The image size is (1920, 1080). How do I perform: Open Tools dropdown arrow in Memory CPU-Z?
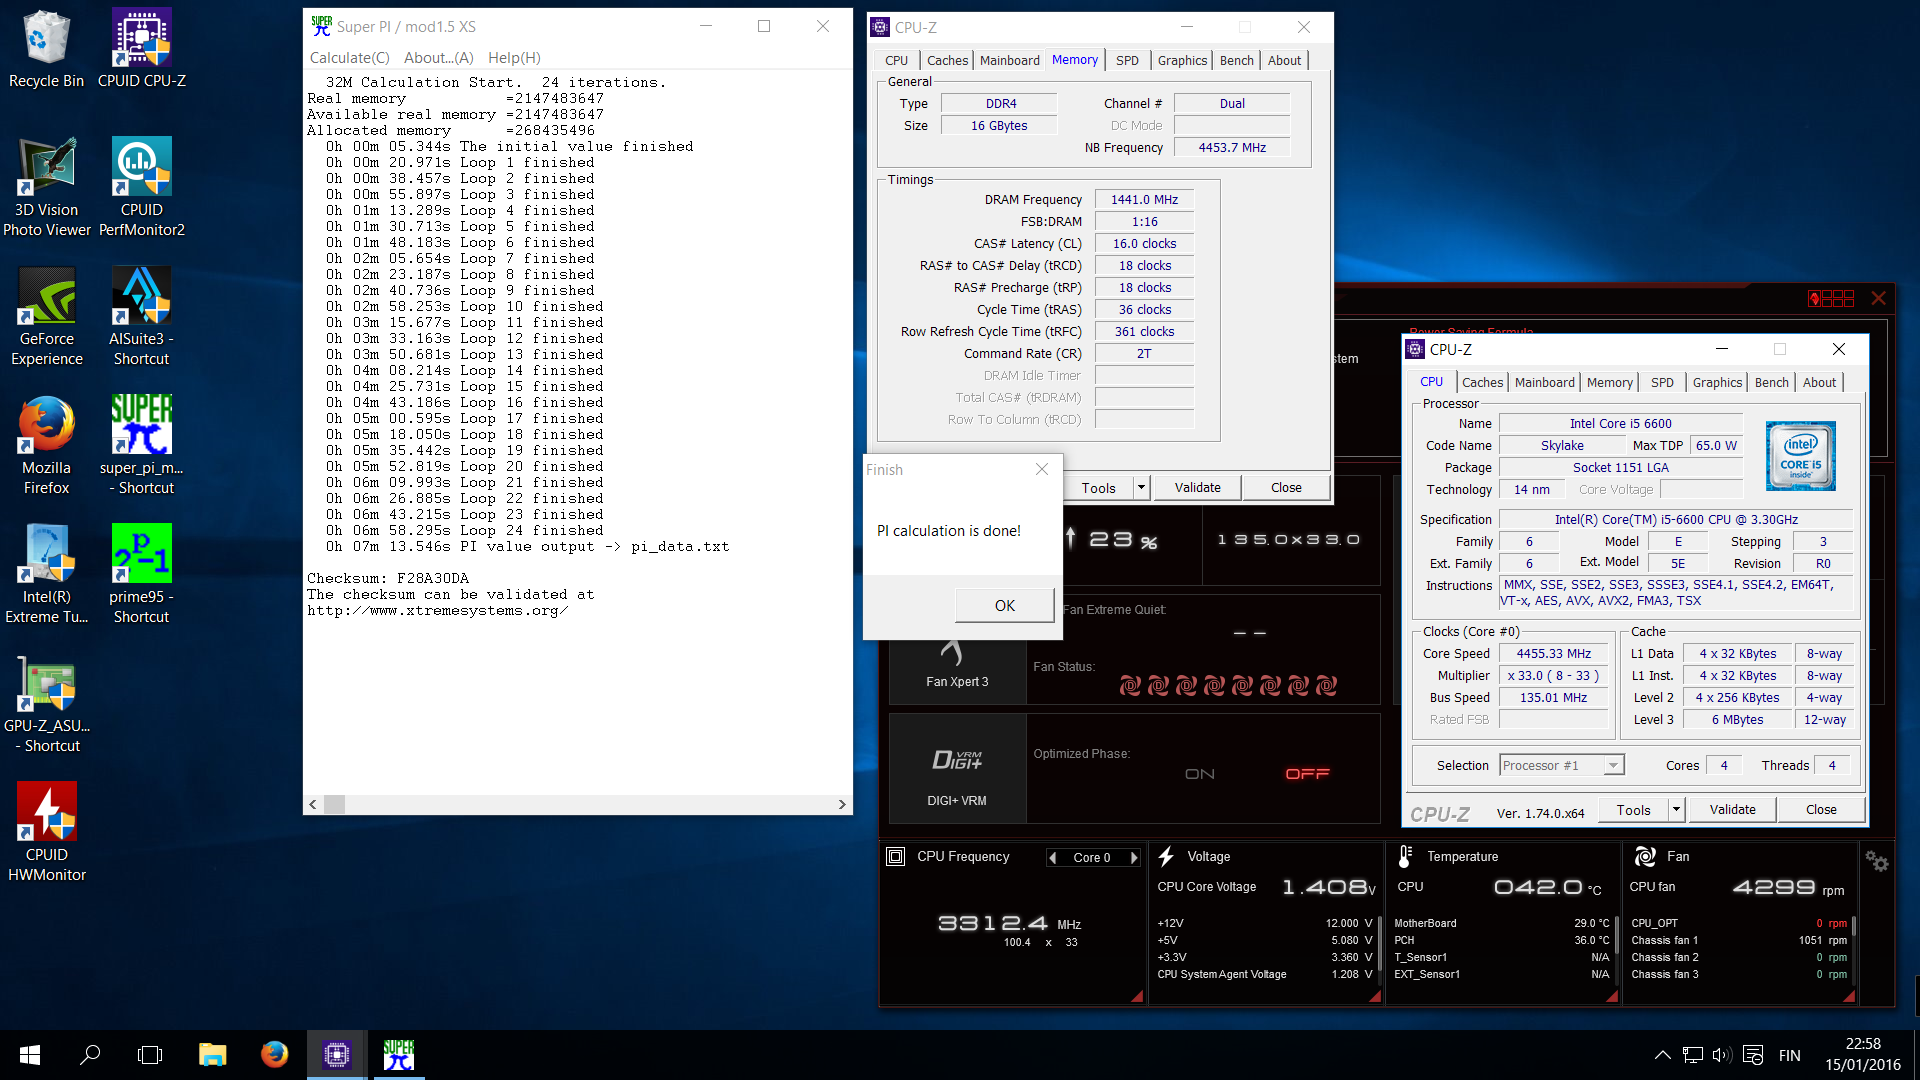(x=1141, y=488)
